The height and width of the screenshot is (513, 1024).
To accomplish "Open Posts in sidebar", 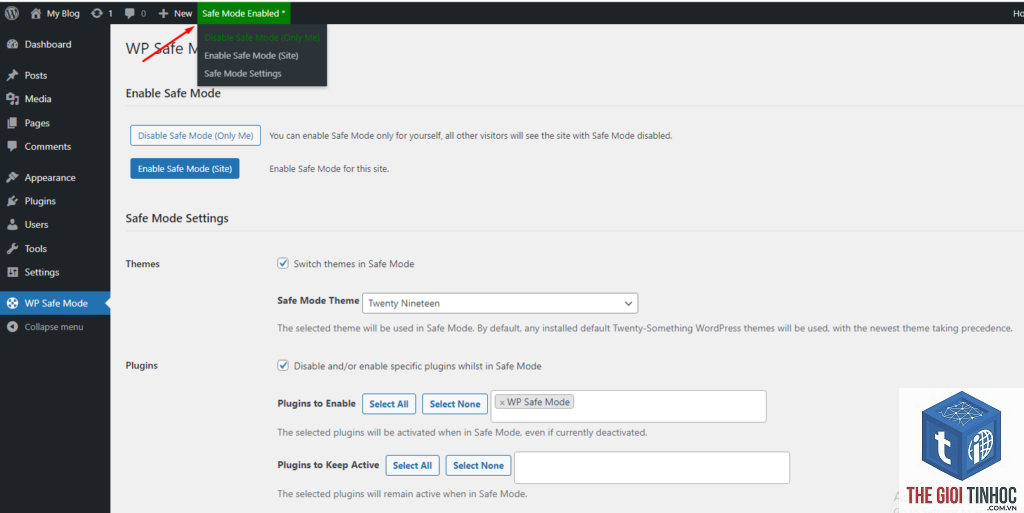I will point(36,75).
